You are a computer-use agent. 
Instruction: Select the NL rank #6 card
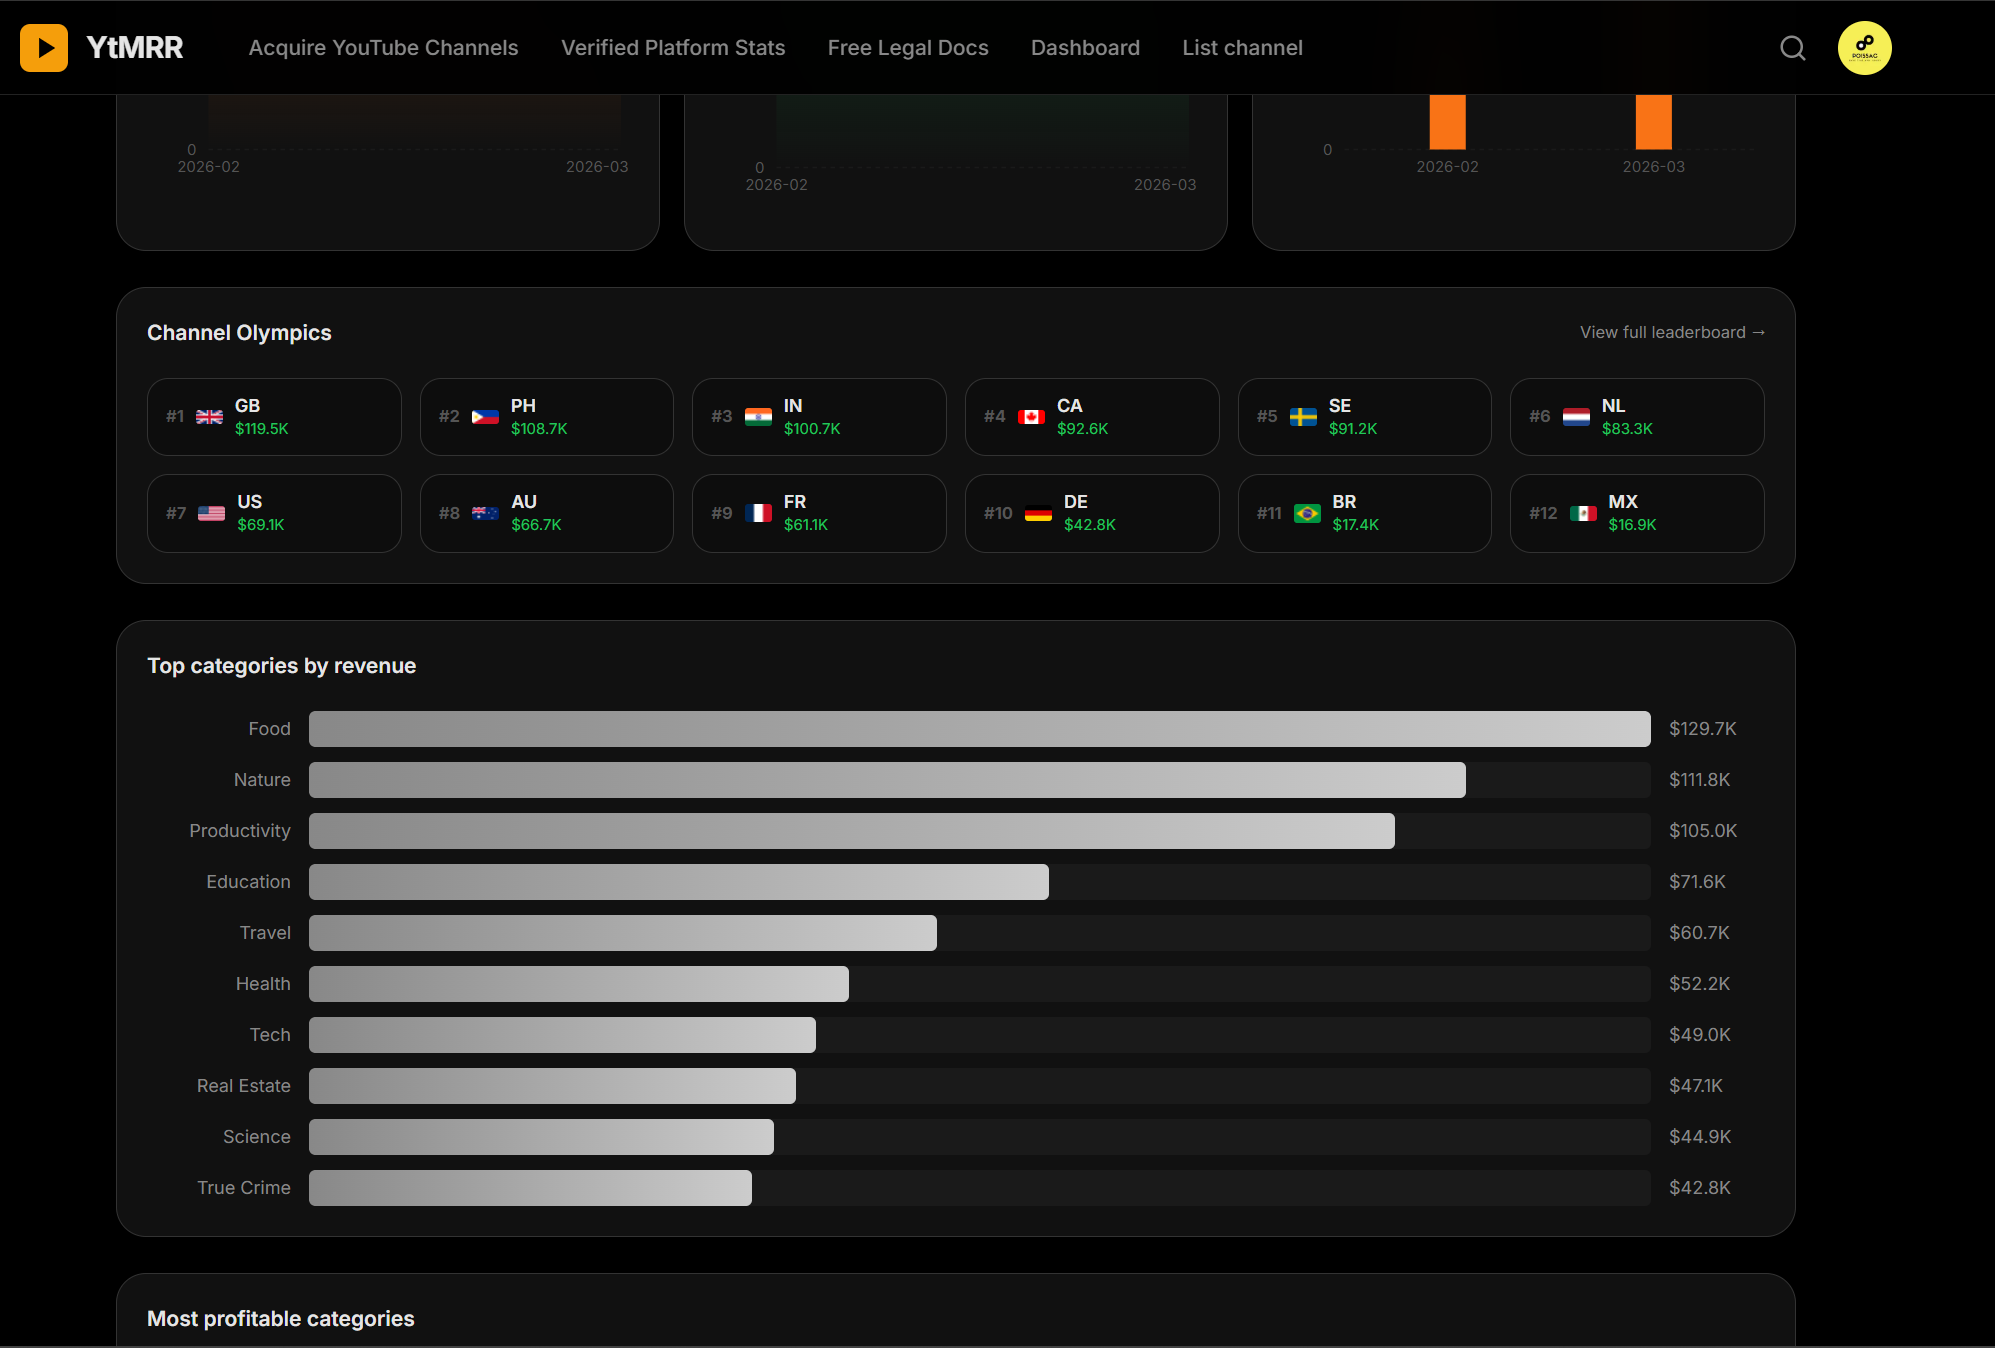pyautogui.click(x=1637, y=417)
